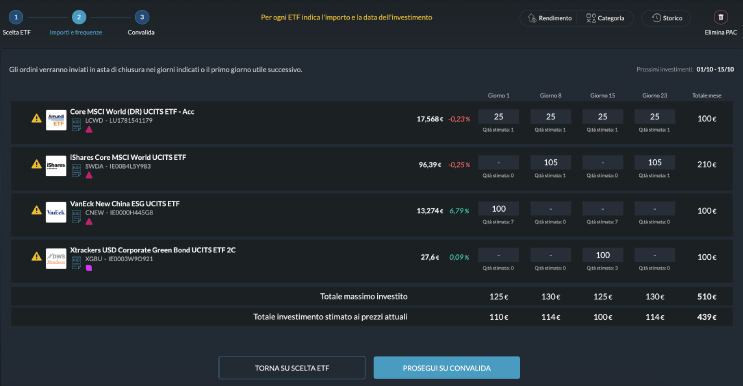Edit Giorno 1 amount for Core MSCI World
The height and width of the screenshot is (386, 743).
498,117
